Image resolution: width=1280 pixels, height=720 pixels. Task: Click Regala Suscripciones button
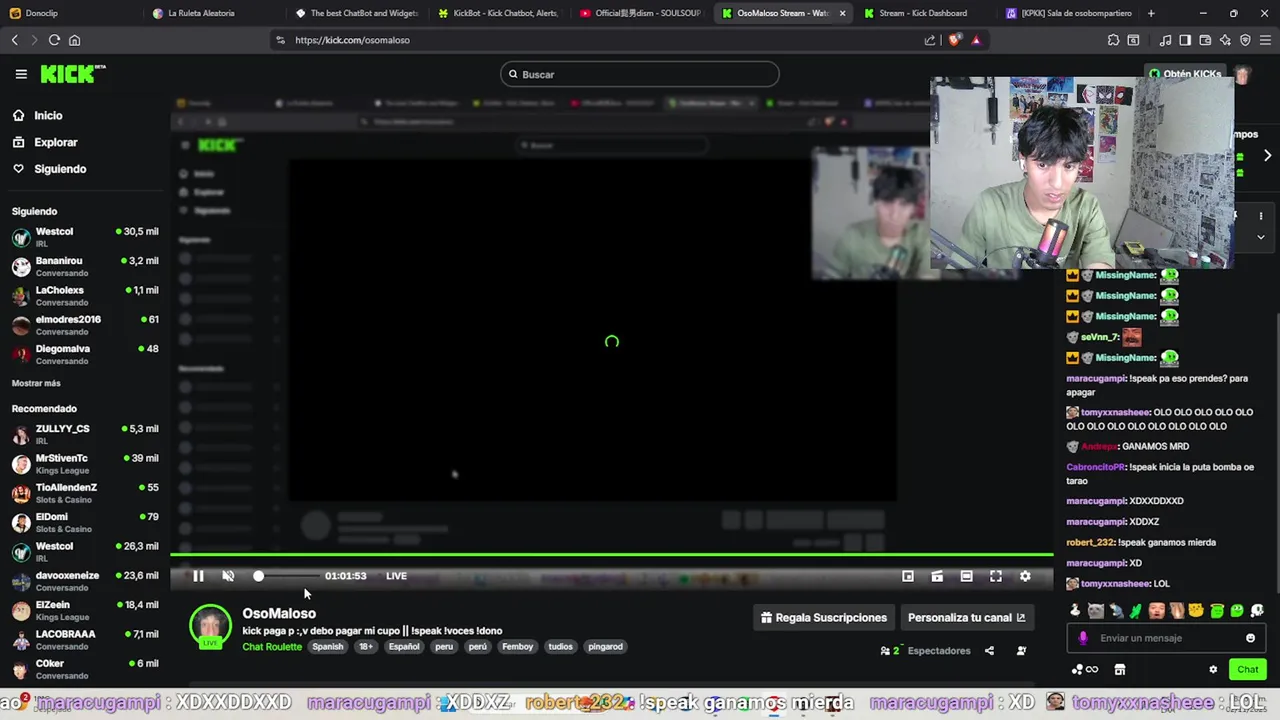pyautogui.click(x=824, y=618)
